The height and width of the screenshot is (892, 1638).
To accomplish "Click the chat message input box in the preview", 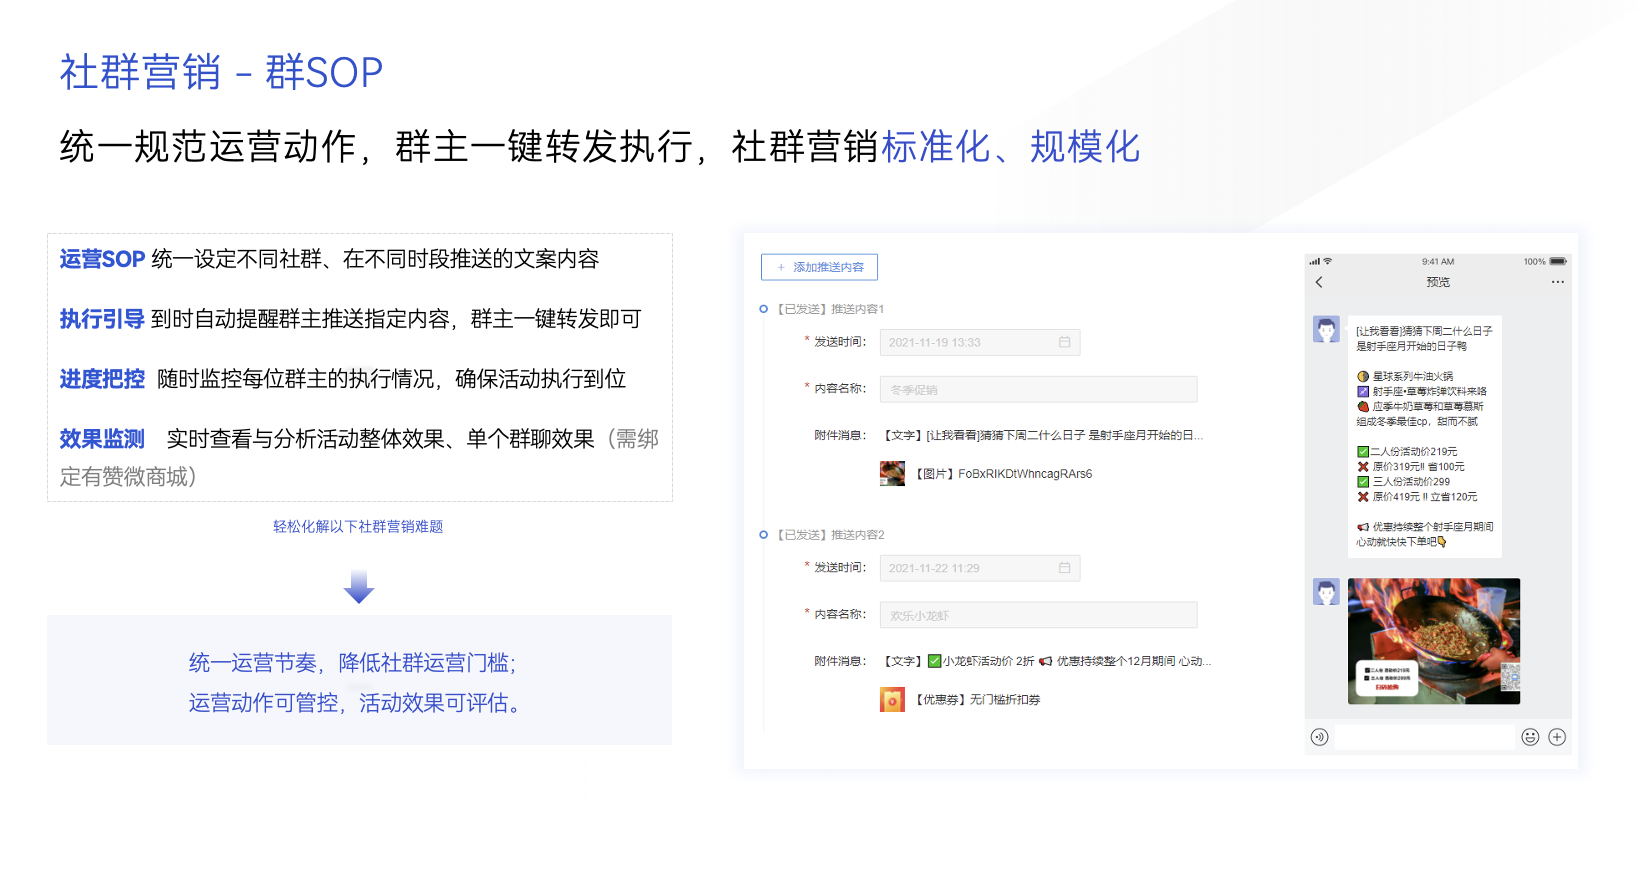I will (1425, 737).
